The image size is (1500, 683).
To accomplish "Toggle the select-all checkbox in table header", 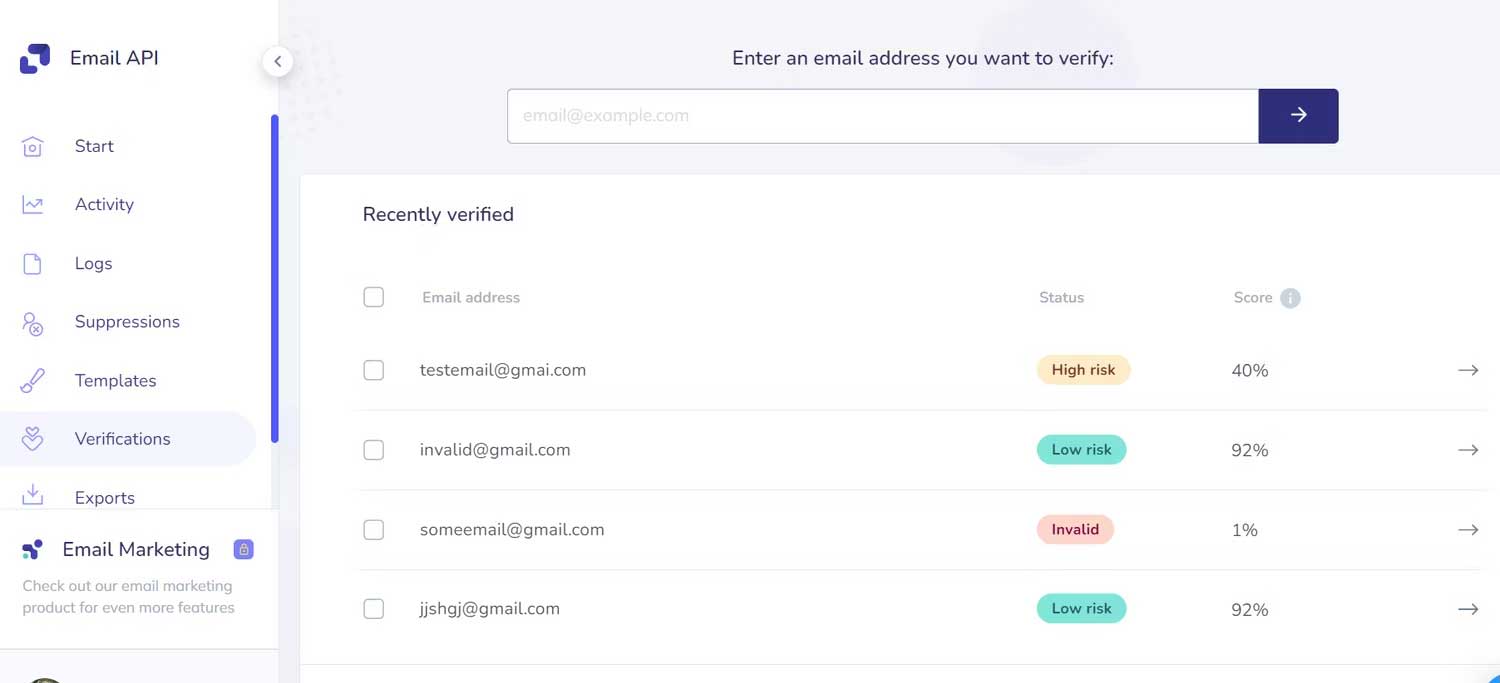I will click(373, 297).
